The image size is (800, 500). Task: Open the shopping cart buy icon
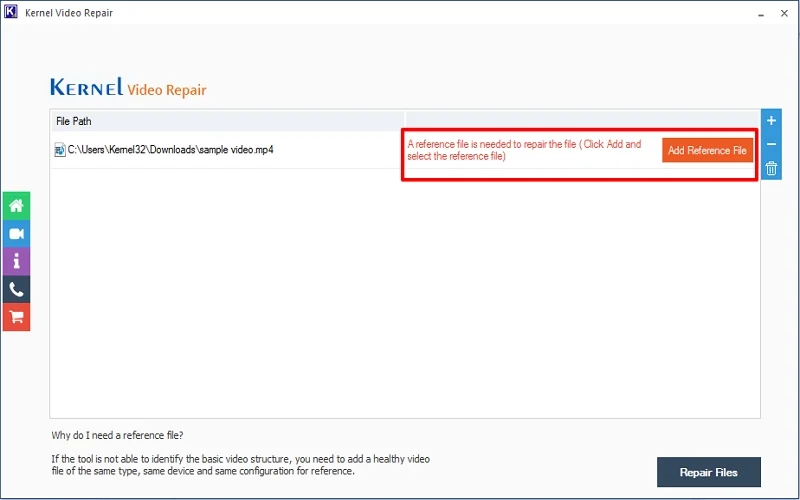(x=16, y=317)
